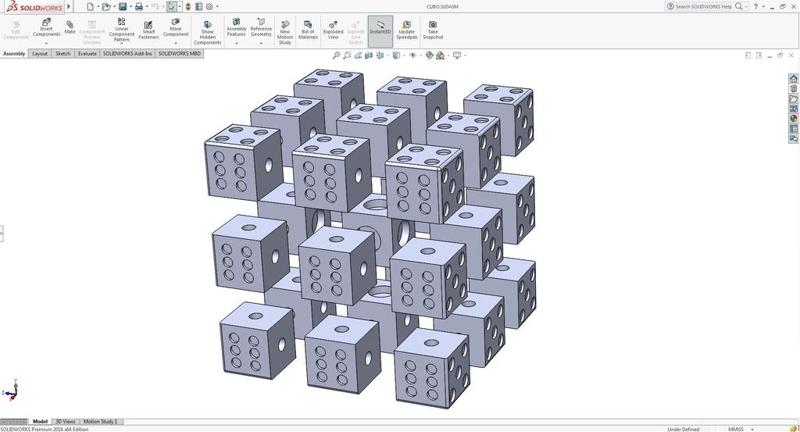Click the Print icon

139,7
